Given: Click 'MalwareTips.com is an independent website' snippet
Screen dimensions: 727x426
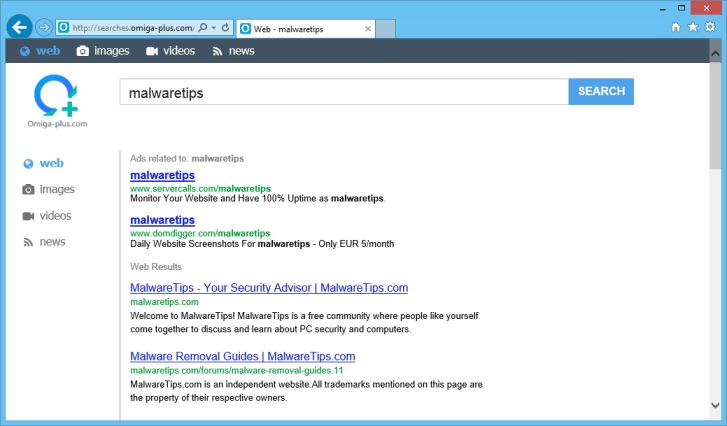Looking at the screenshot, I should (x=306, y=391).
